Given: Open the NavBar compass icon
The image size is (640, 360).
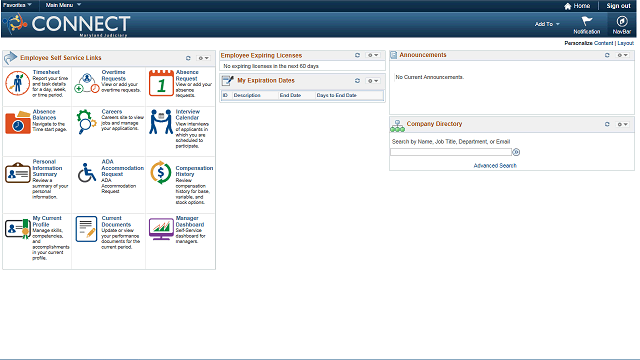Looking at the screenshot, I should pyautogui.click(x=622, y=21).
